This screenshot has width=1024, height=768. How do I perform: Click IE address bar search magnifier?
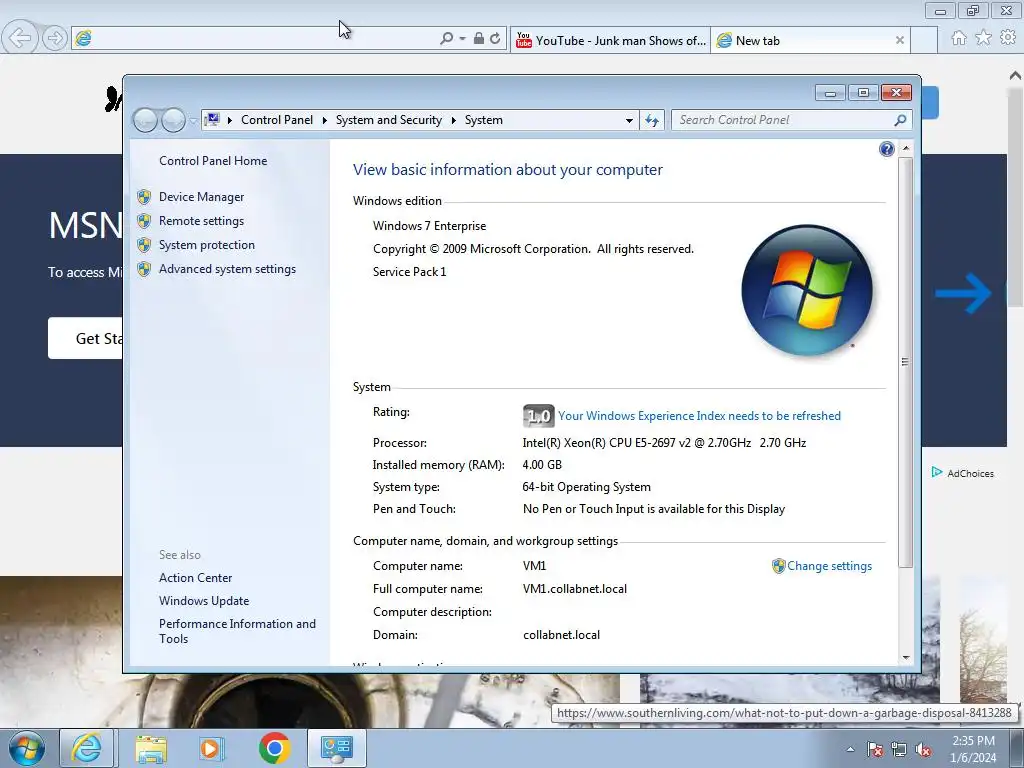point(447,39)
